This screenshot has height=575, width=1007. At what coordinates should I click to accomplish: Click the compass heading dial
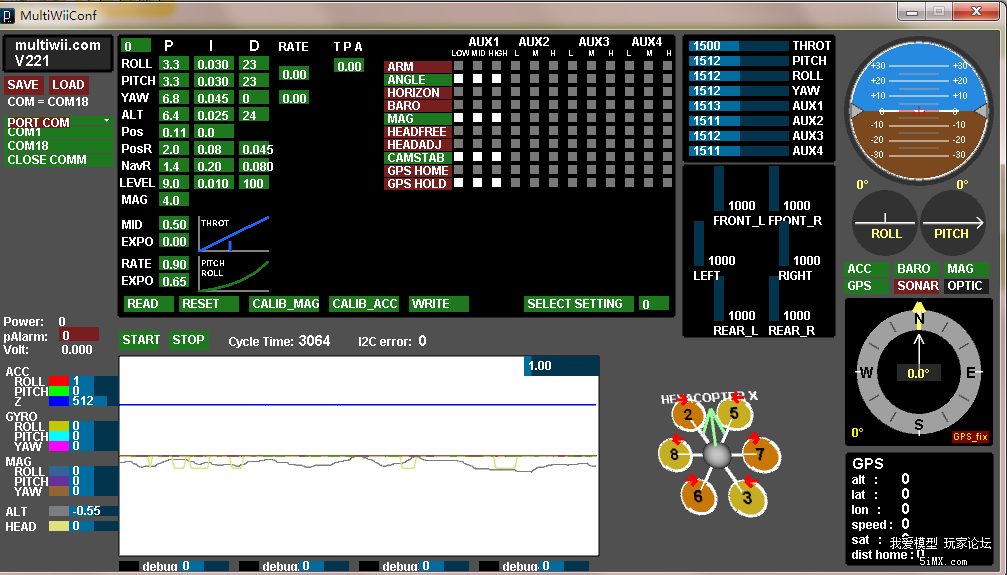[919, 373]
